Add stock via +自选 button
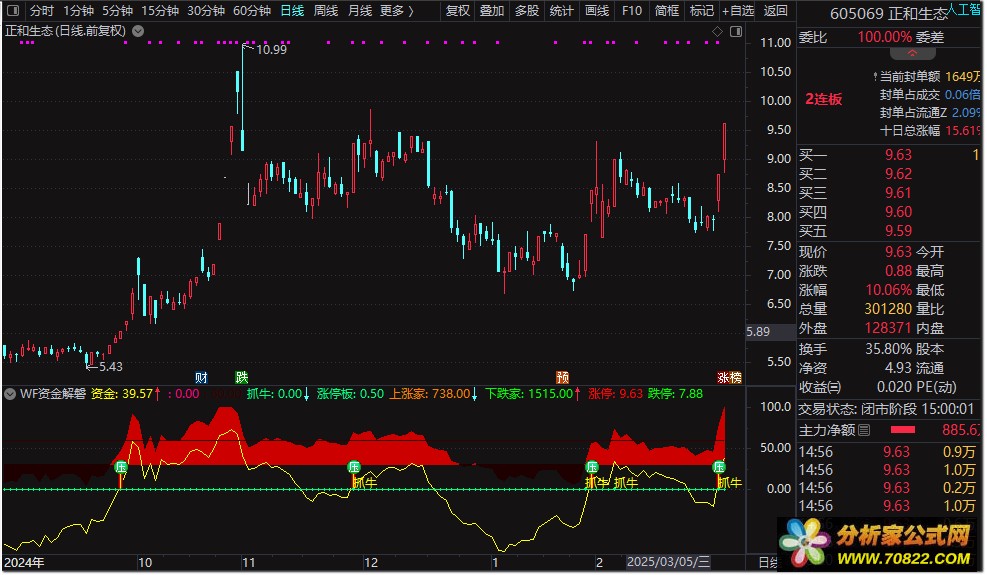Viewport: 987px width, 575px height. pyautogui.click(x=738, y=11)
